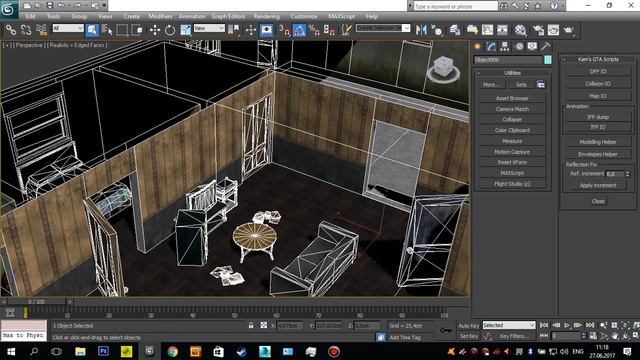The height and width of the screenshot is (360, 640).
Task: Open the Hierarchy panel icon
Action: [505, 47]
